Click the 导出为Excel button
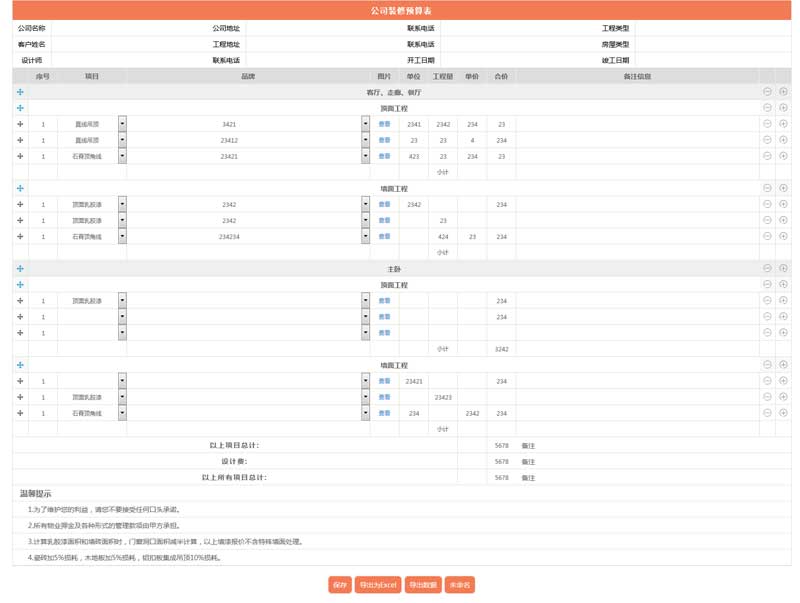 378,585
